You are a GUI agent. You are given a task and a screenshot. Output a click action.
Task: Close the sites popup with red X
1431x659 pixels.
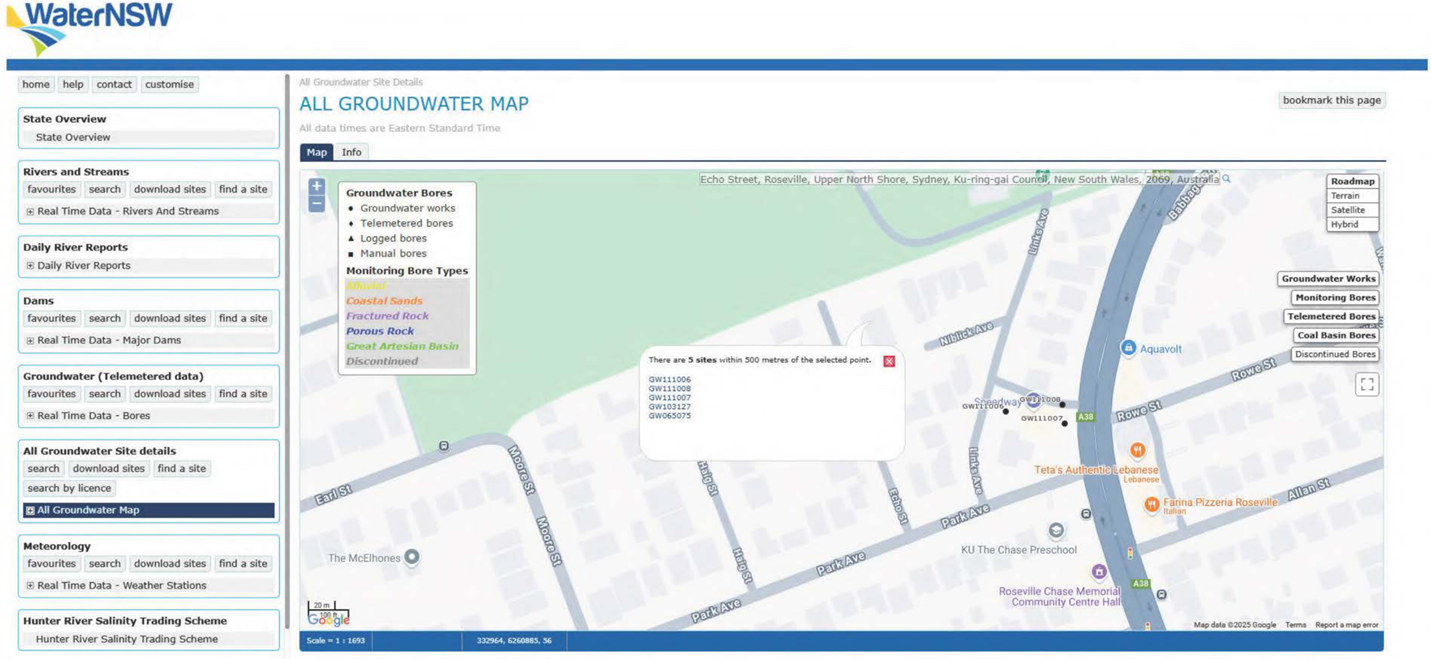[x=889, y=361]
